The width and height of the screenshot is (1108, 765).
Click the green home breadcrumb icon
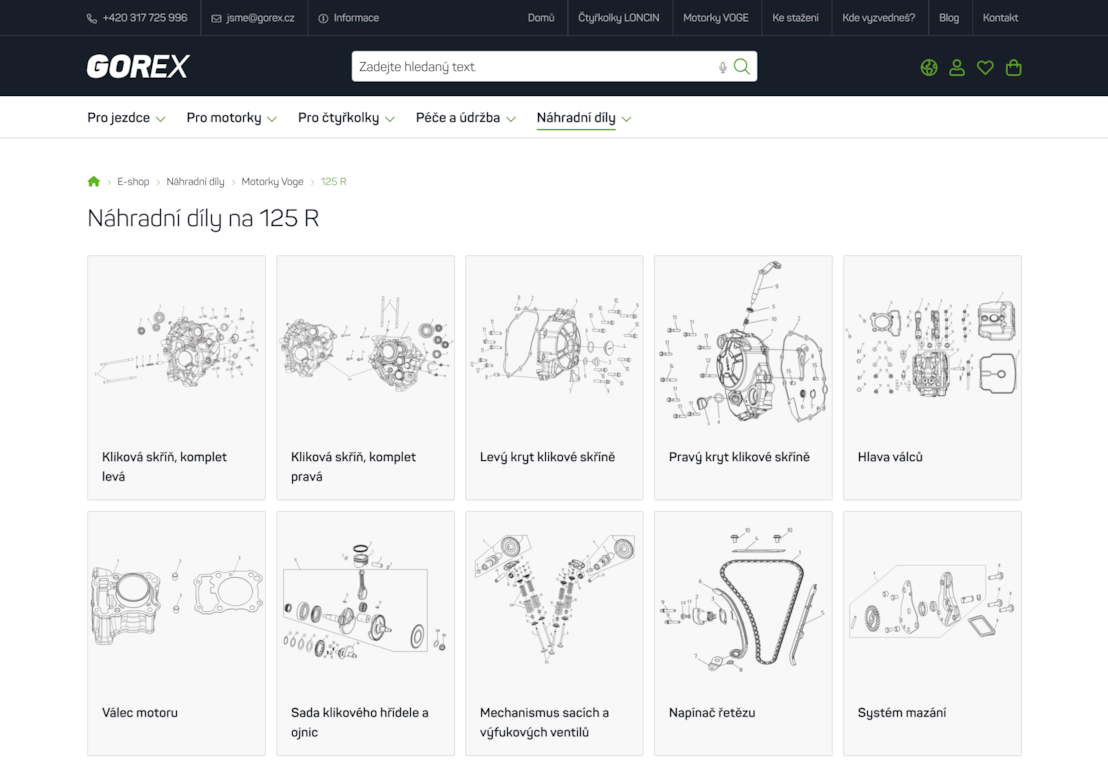coord(93,182)
